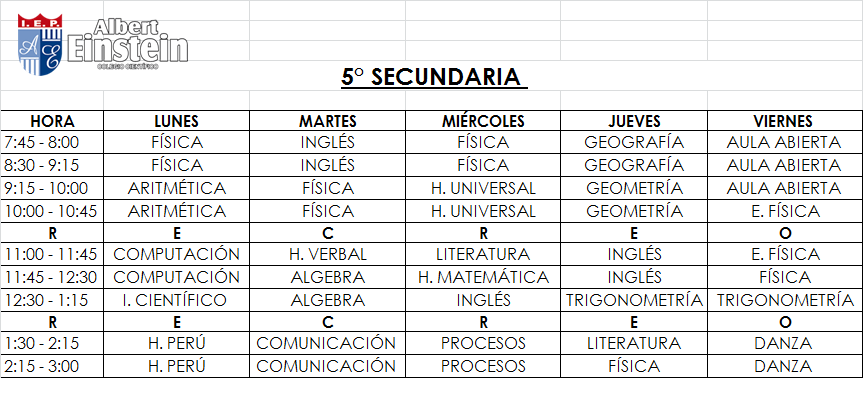Viewport: 863px width, 407px height.
Task: Select the MARTES column header
Action: tap(327, 120)
